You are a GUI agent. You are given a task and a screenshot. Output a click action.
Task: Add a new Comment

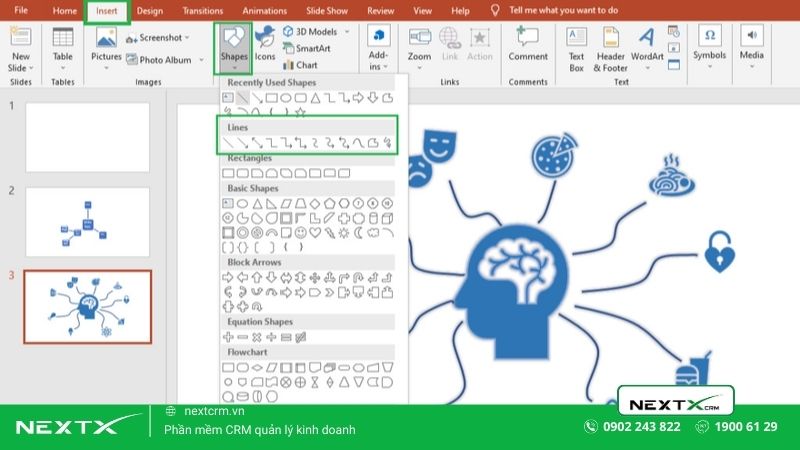click(x=528, y=45)
